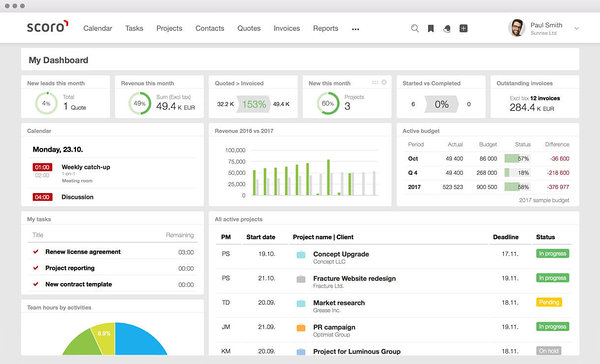Open settings gear on New this month widget
The height and width of the screenshot is (364, 600).
(x=384, y=82)
